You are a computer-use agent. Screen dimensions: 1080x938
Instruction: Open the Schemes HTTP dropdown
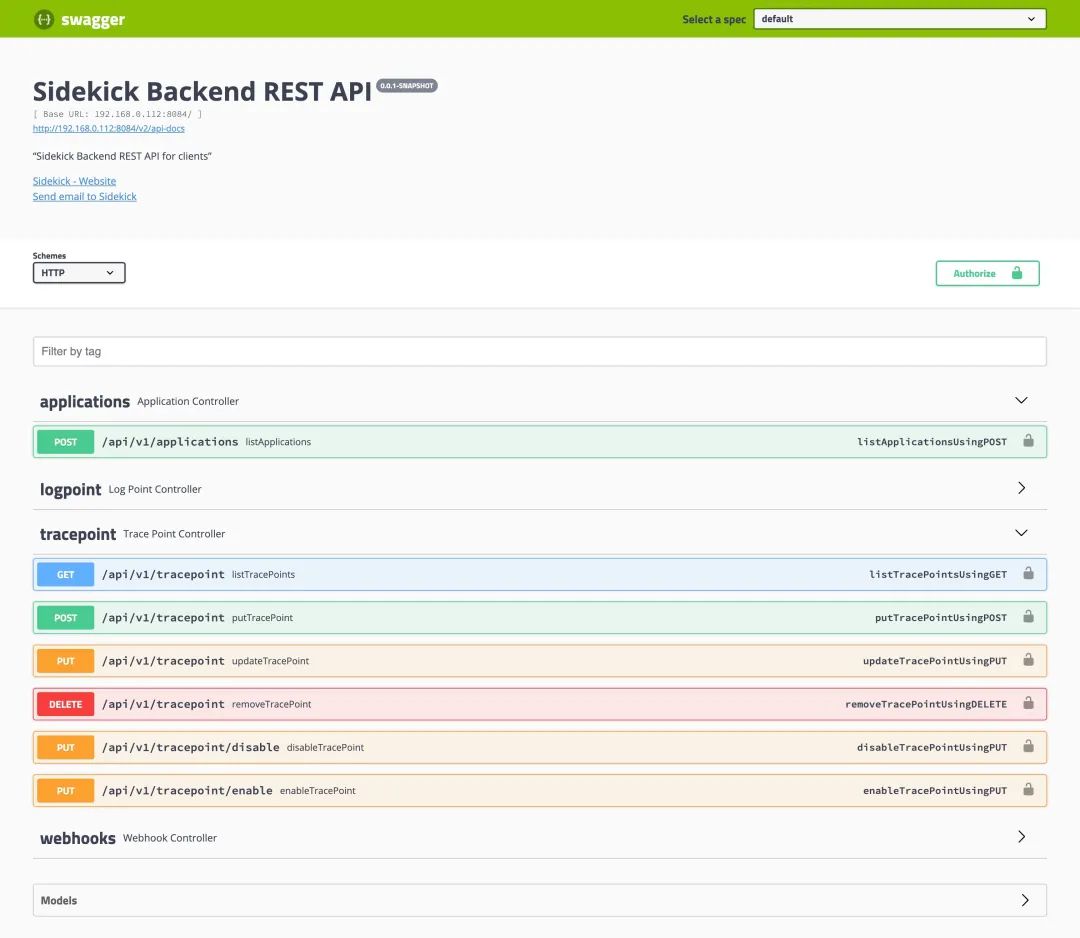79,273
